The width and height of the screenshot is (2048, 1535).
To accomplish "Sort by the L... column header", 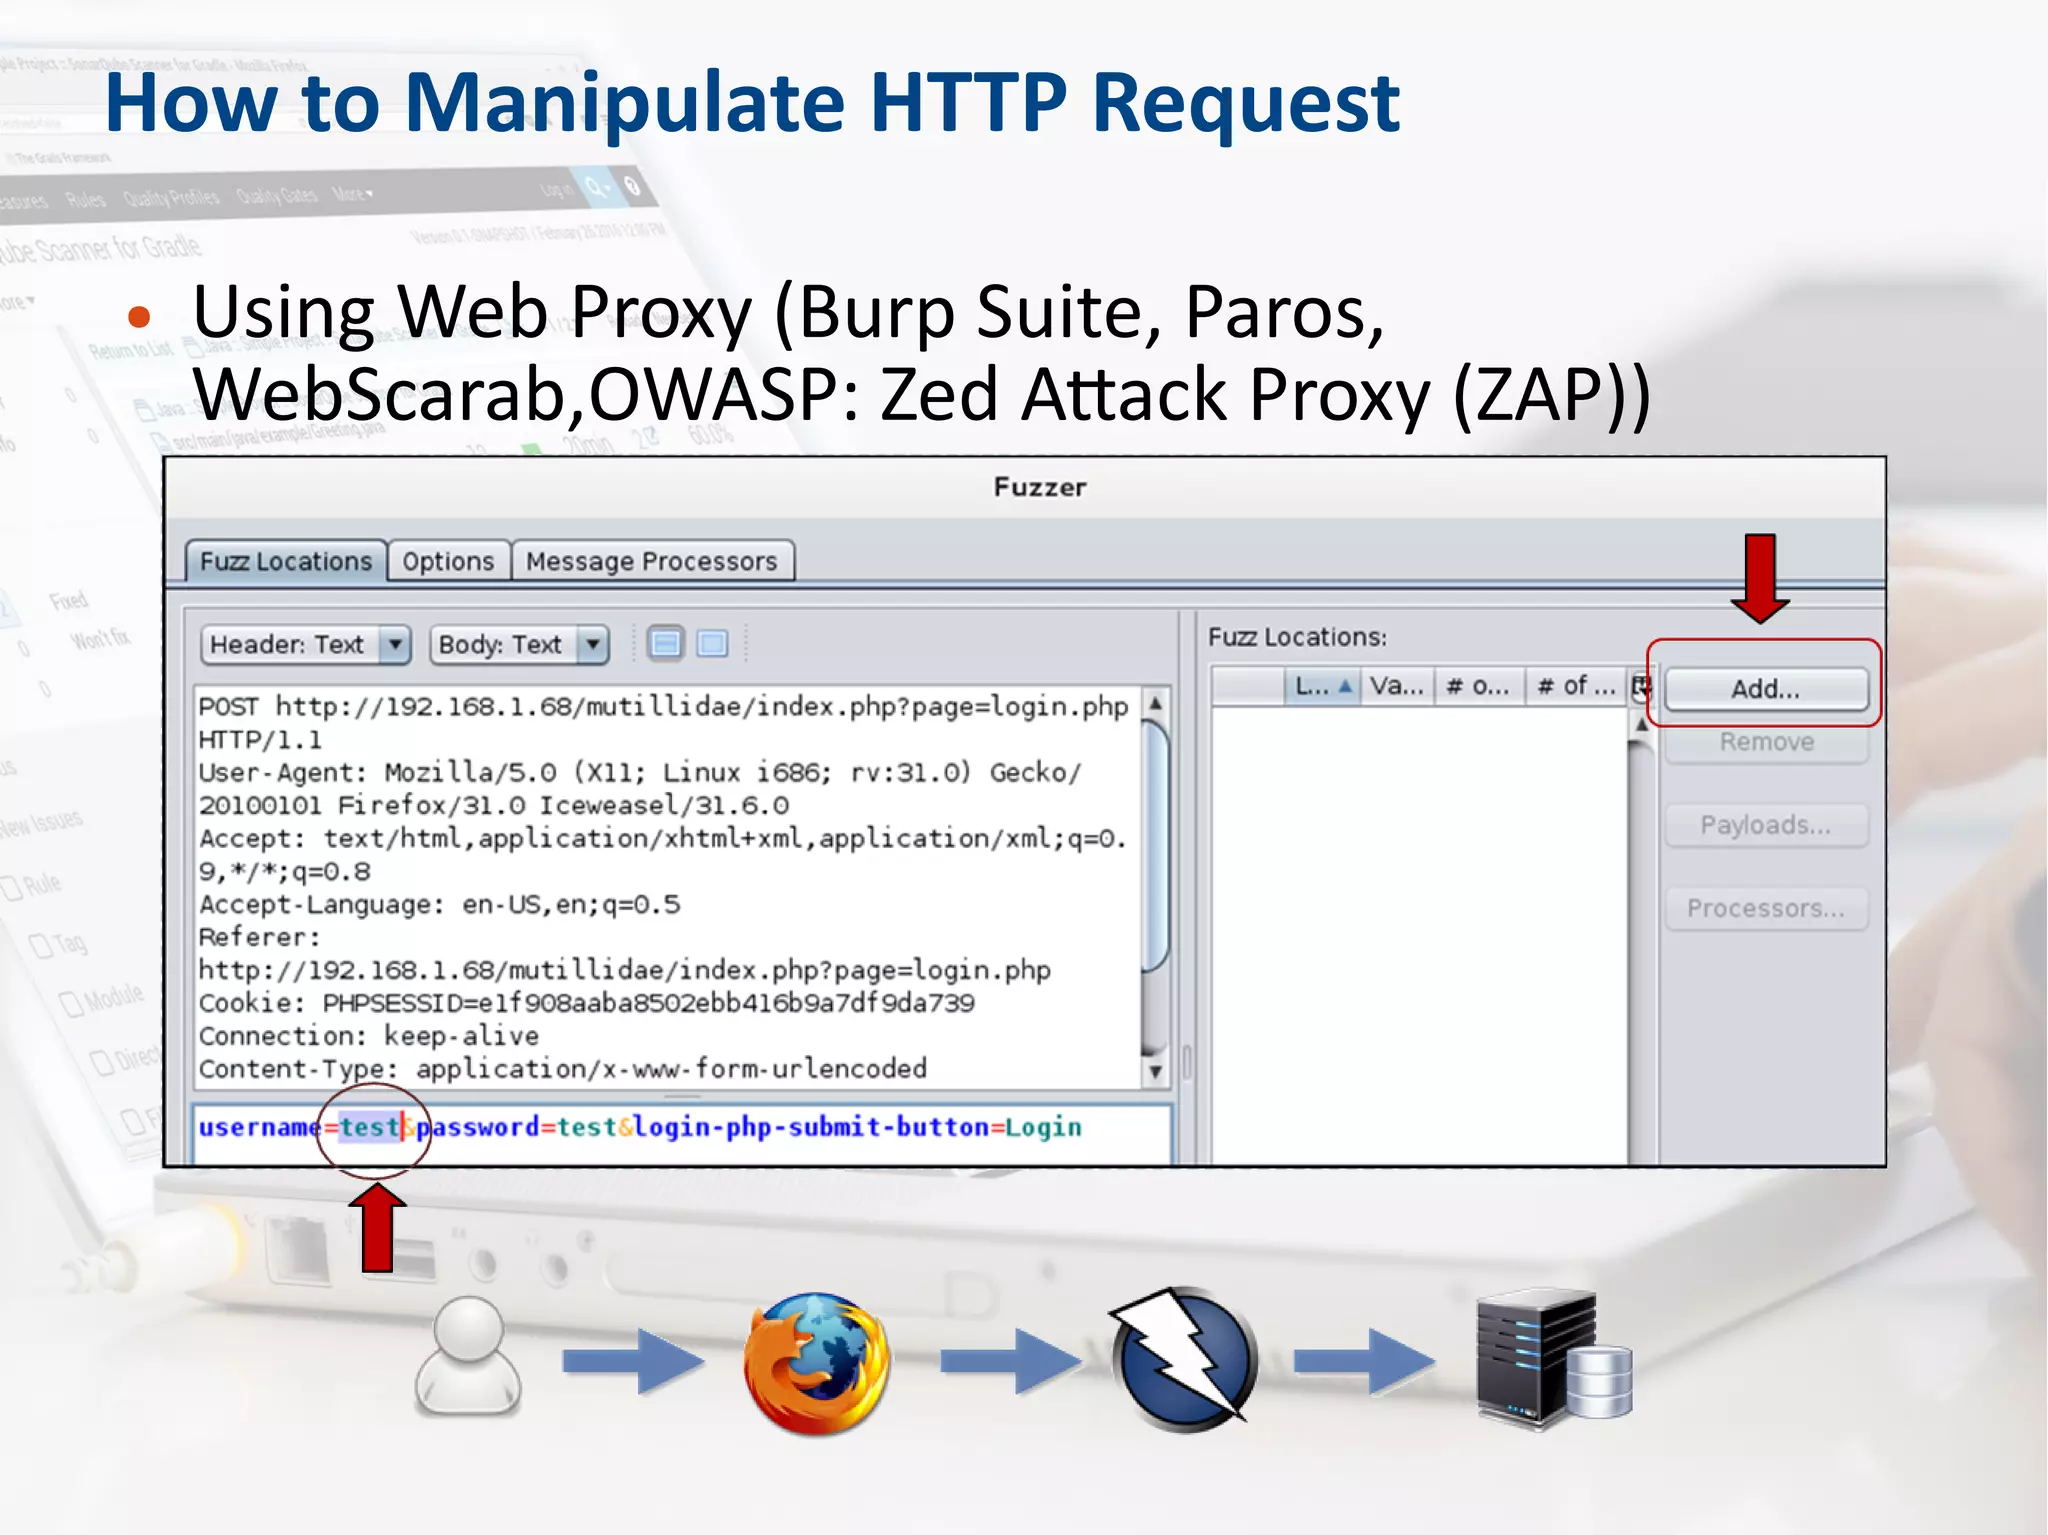I will pyautogui.click(x=1322, y=686).
